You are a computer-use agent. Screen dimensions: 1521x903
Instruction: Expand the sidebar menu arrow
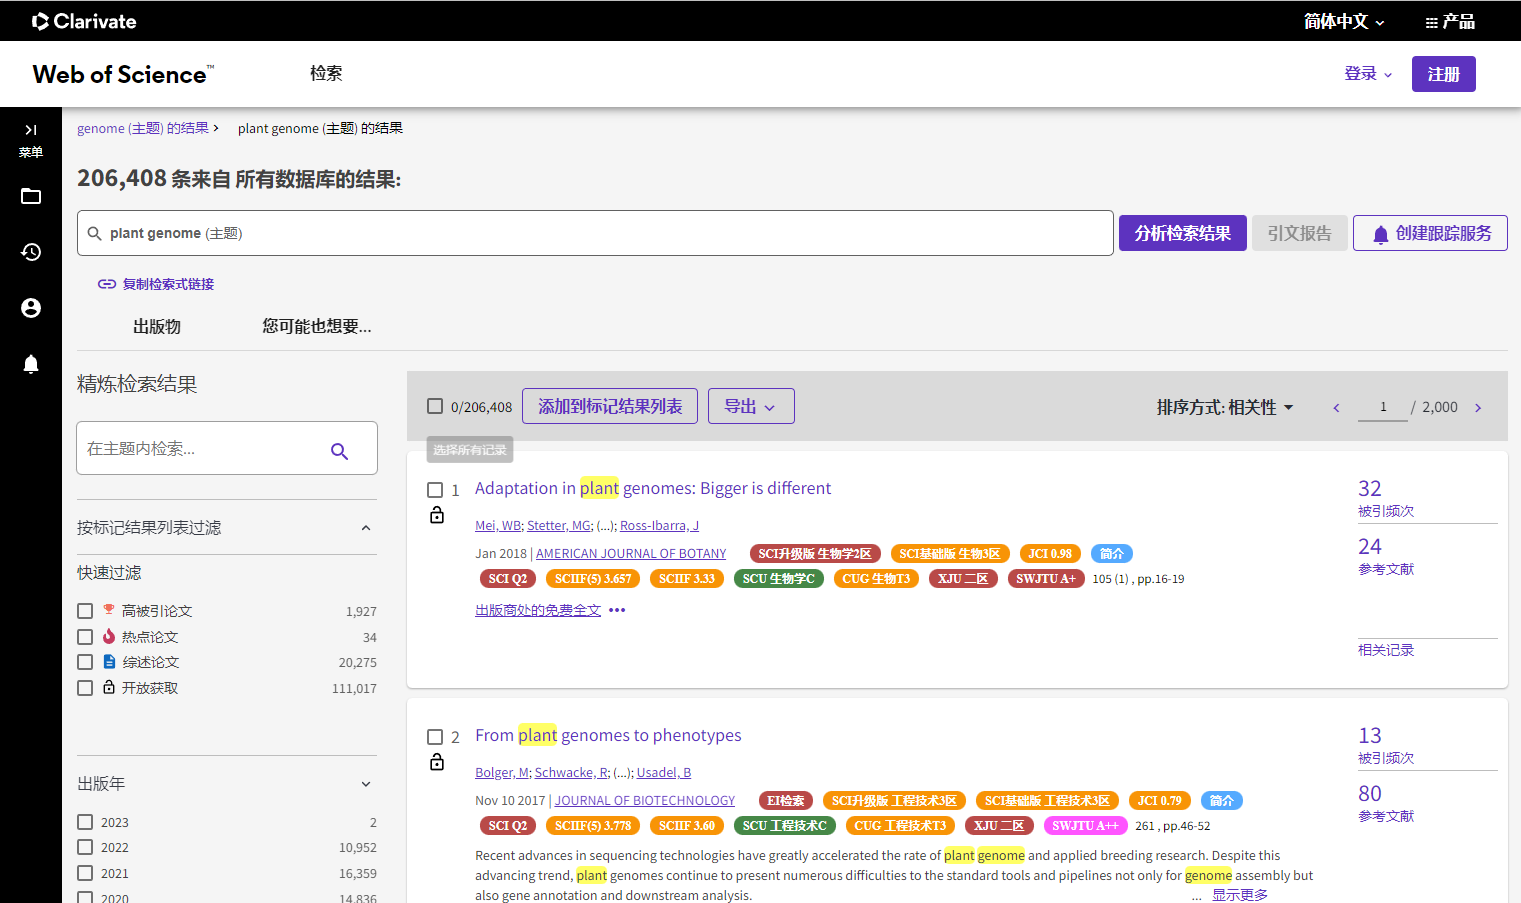(x=31, y=130)
